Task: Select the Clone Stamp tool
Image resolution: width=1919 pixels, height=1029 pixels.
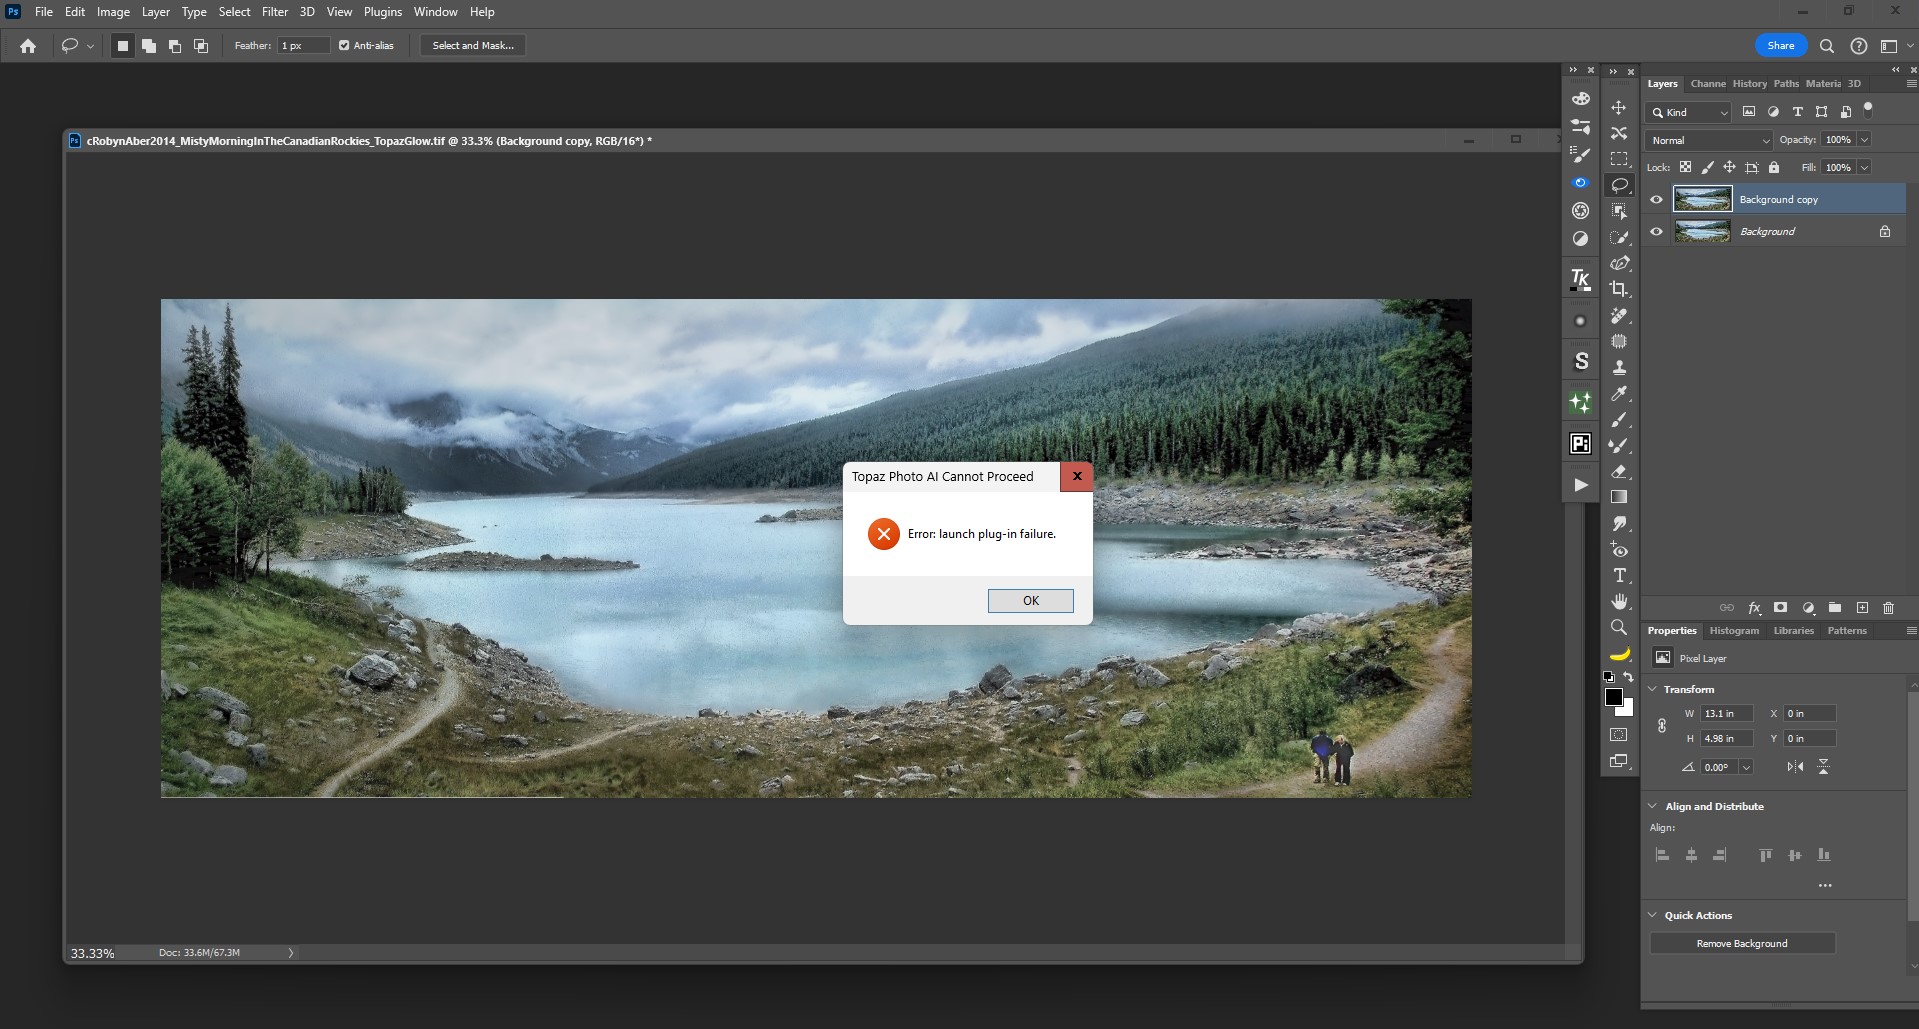Action: click(x=1618, y=367)
